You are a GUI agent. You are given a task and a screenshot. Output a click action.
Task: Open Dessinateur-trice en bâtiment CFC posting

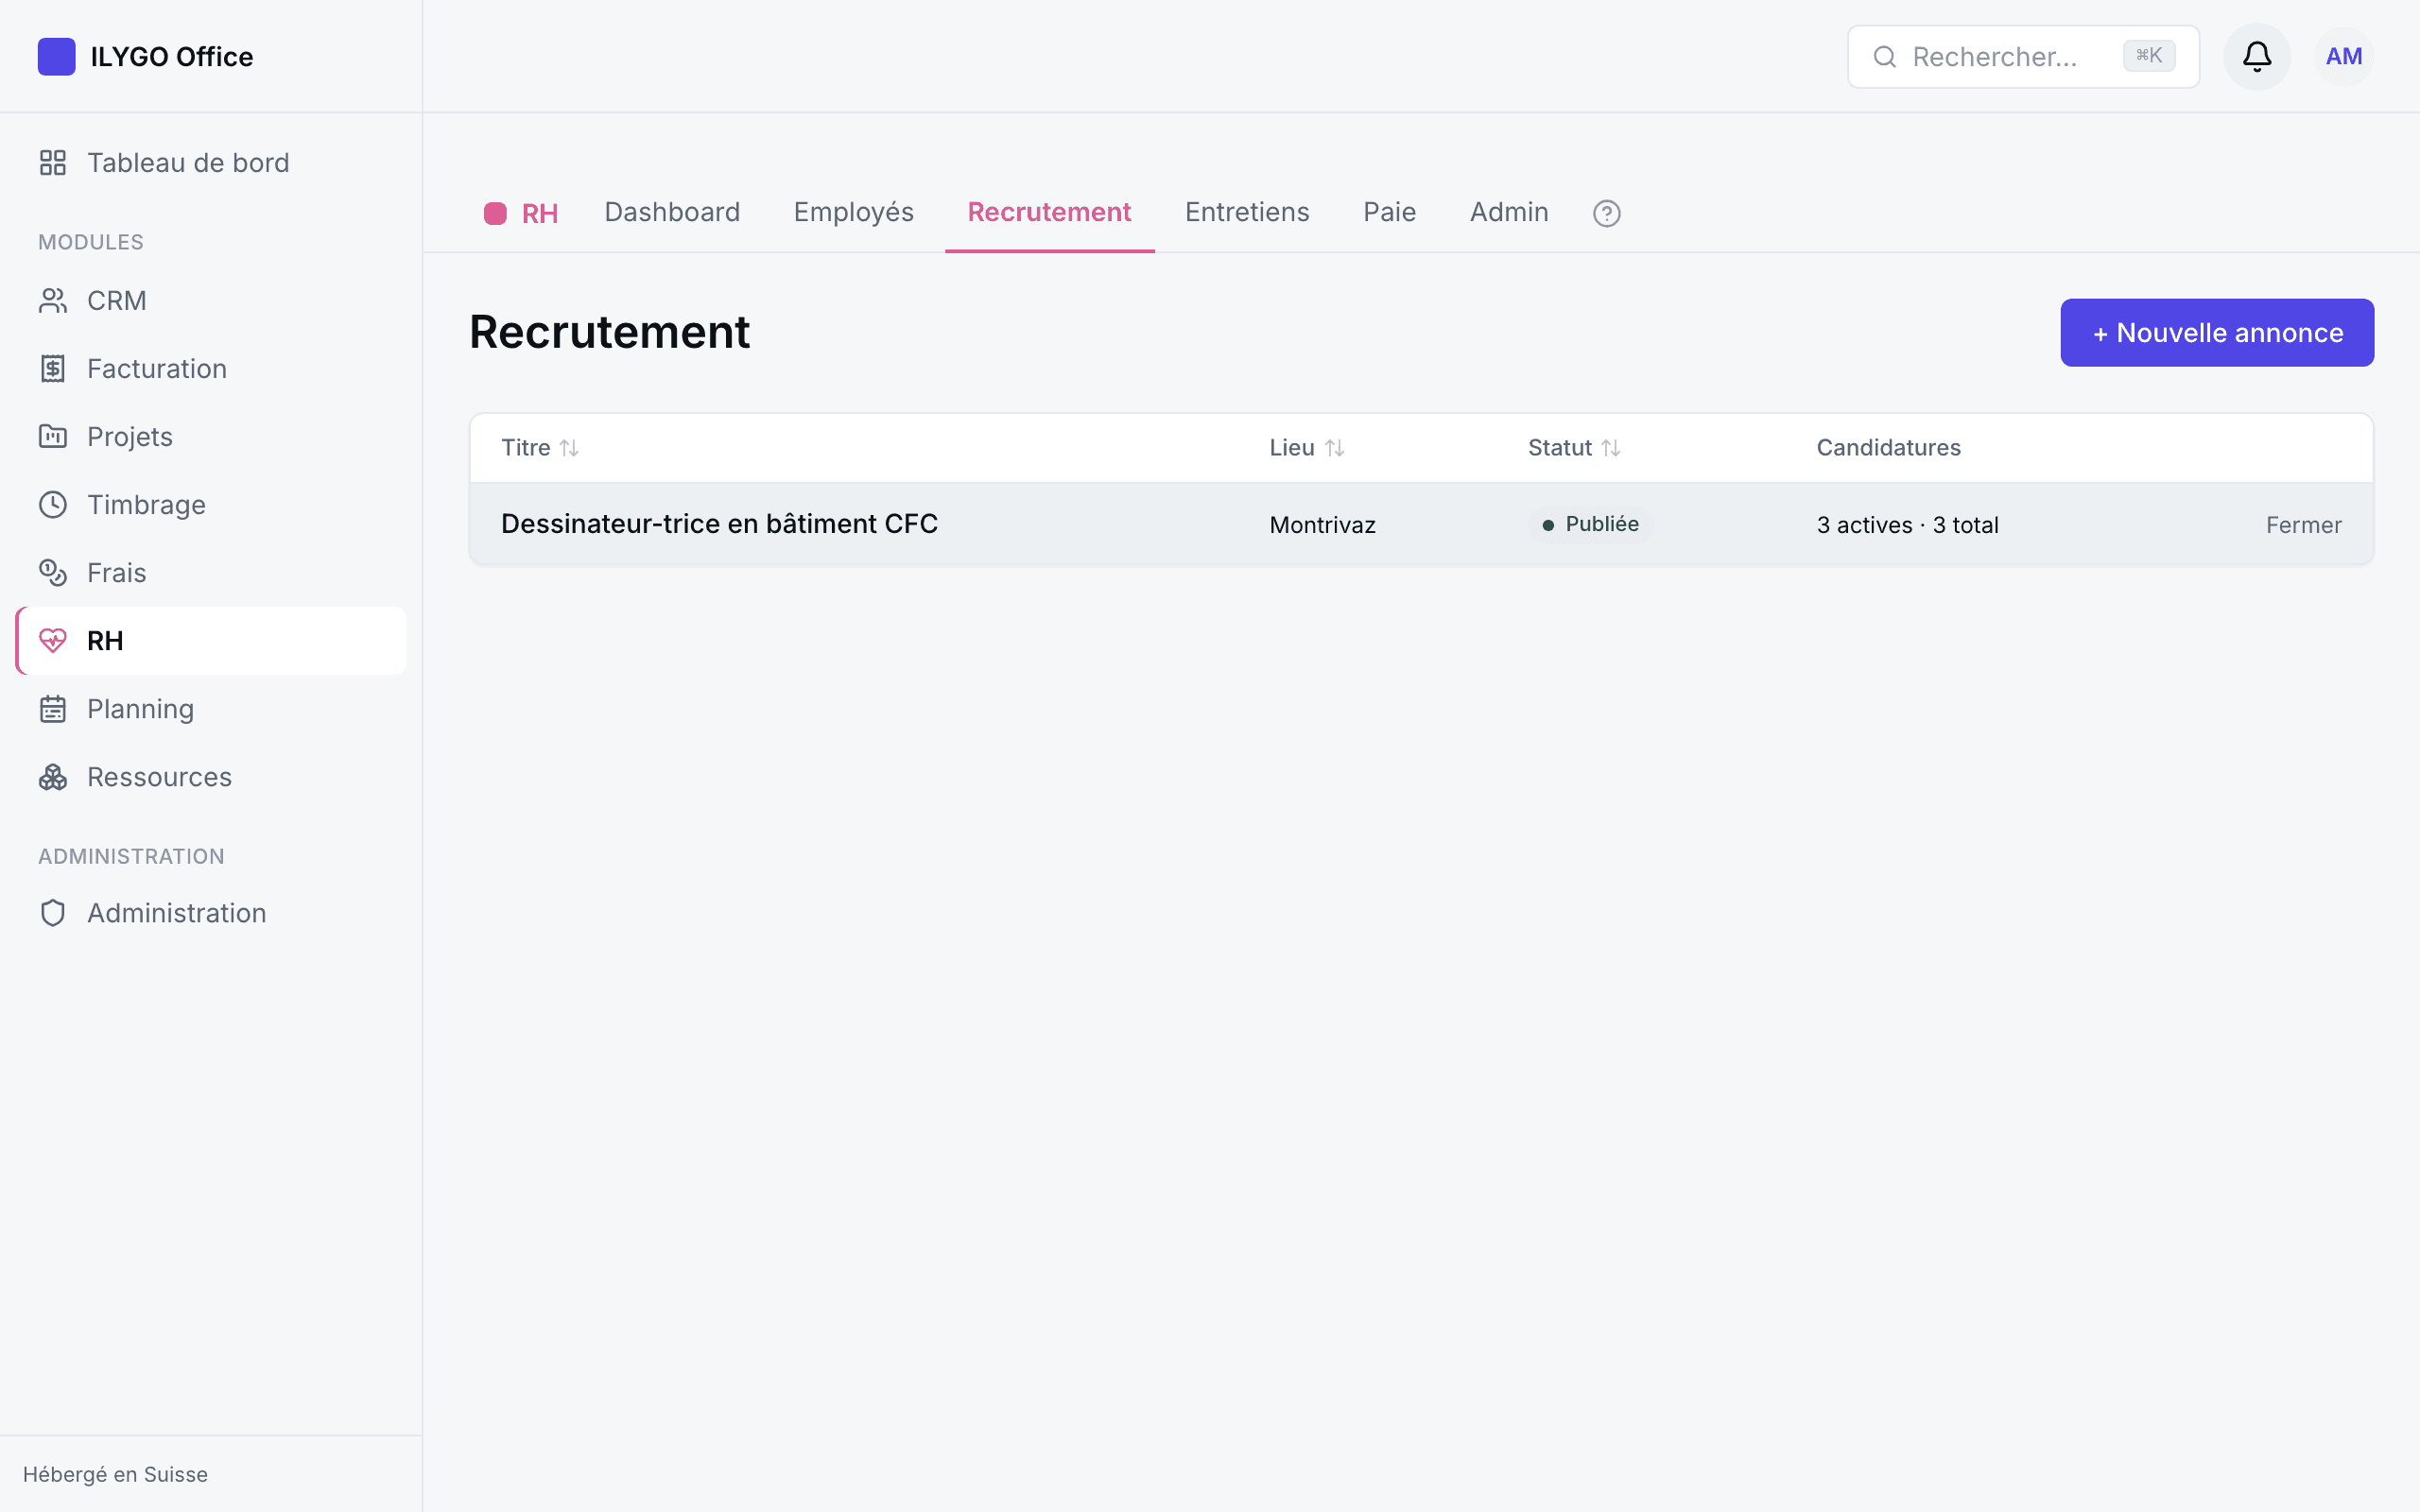tap(719, 524)
